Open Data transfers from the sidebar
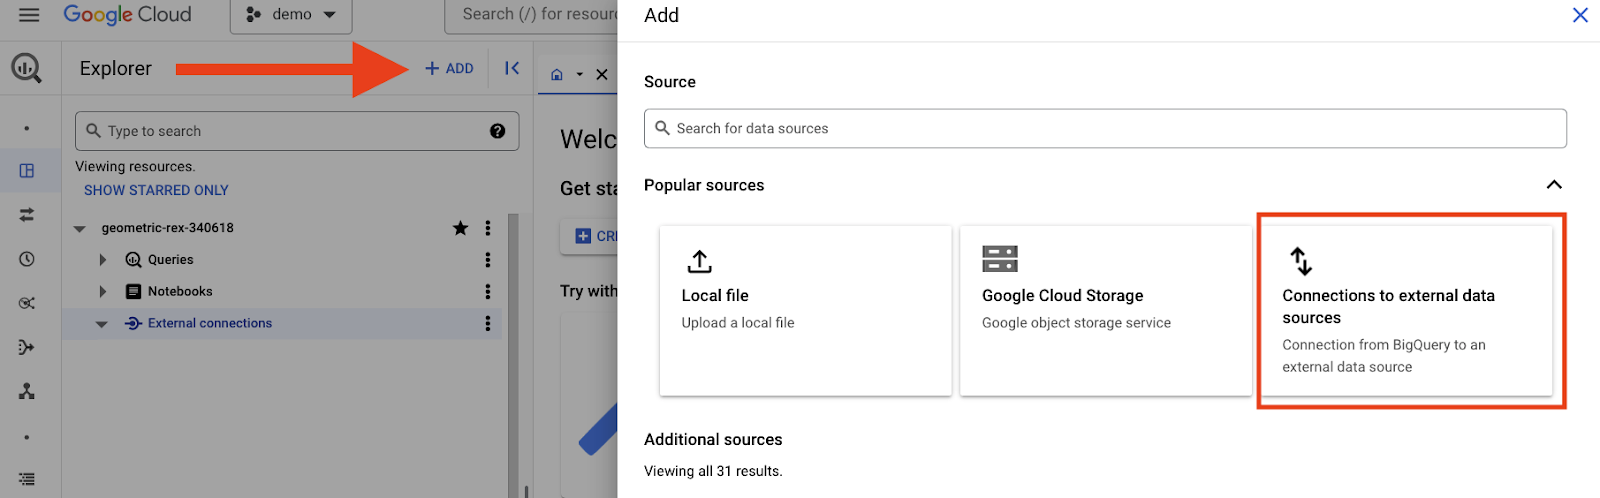The width and height of the screenshot is (1600, 498). point(27,215)
